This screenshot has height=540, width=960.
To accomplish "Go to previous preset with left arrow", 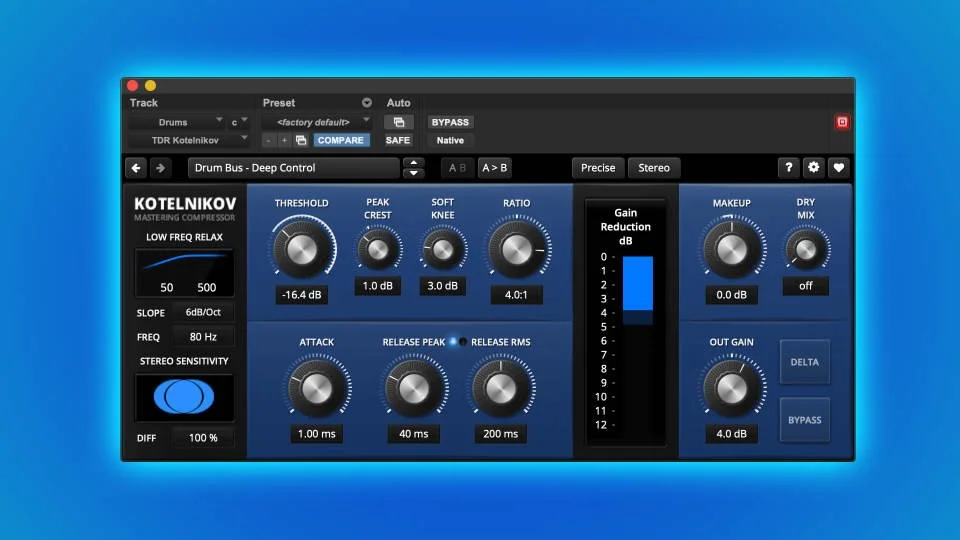I will pos(136,168).
